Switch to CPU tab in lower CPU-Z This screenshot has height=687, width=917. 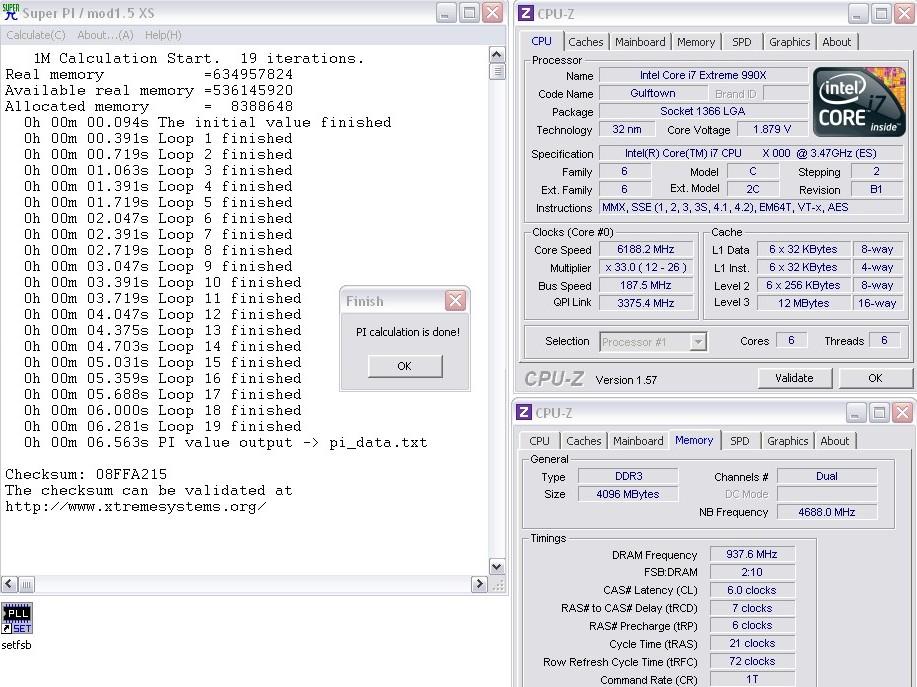(539, 441)
